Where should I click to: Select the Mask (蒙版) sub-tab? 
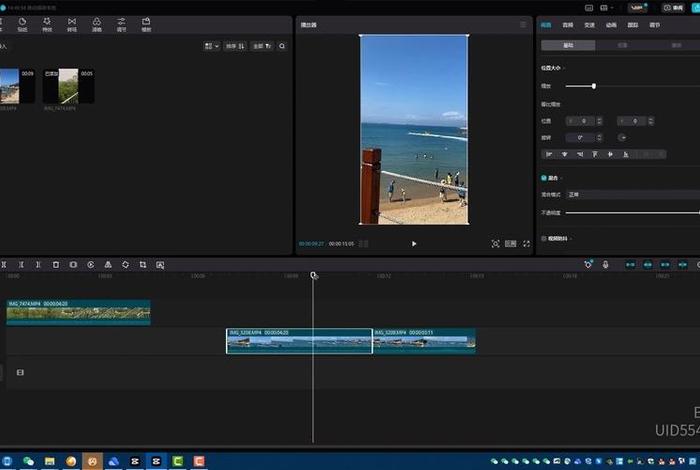click(x=676, y=45)
